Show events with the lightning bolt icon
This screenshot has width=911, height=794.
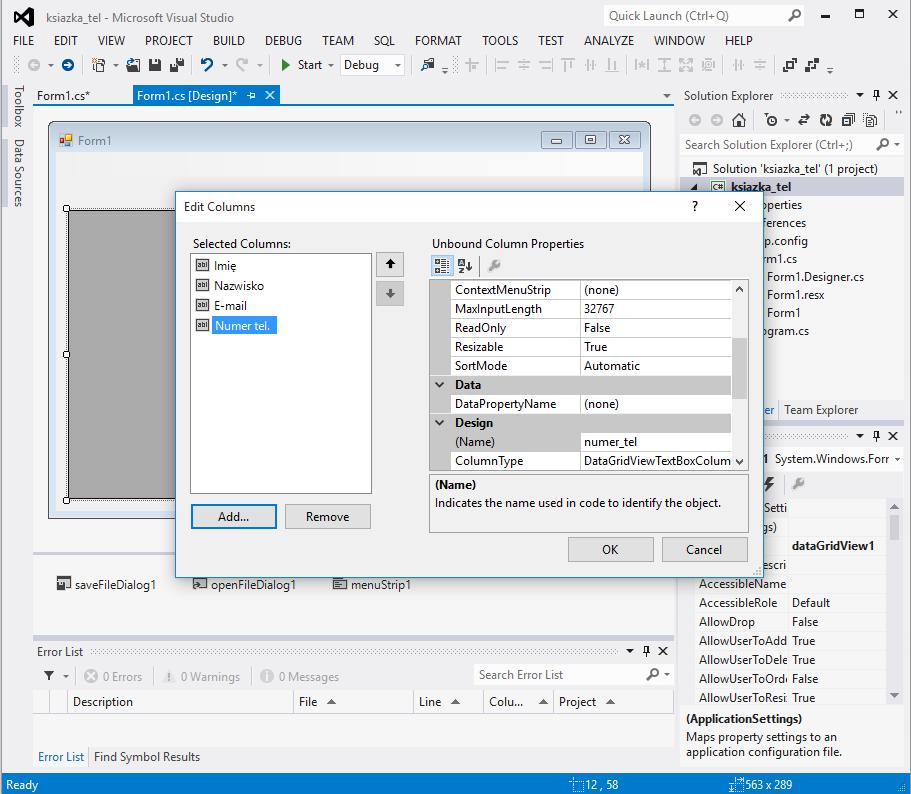769,484
